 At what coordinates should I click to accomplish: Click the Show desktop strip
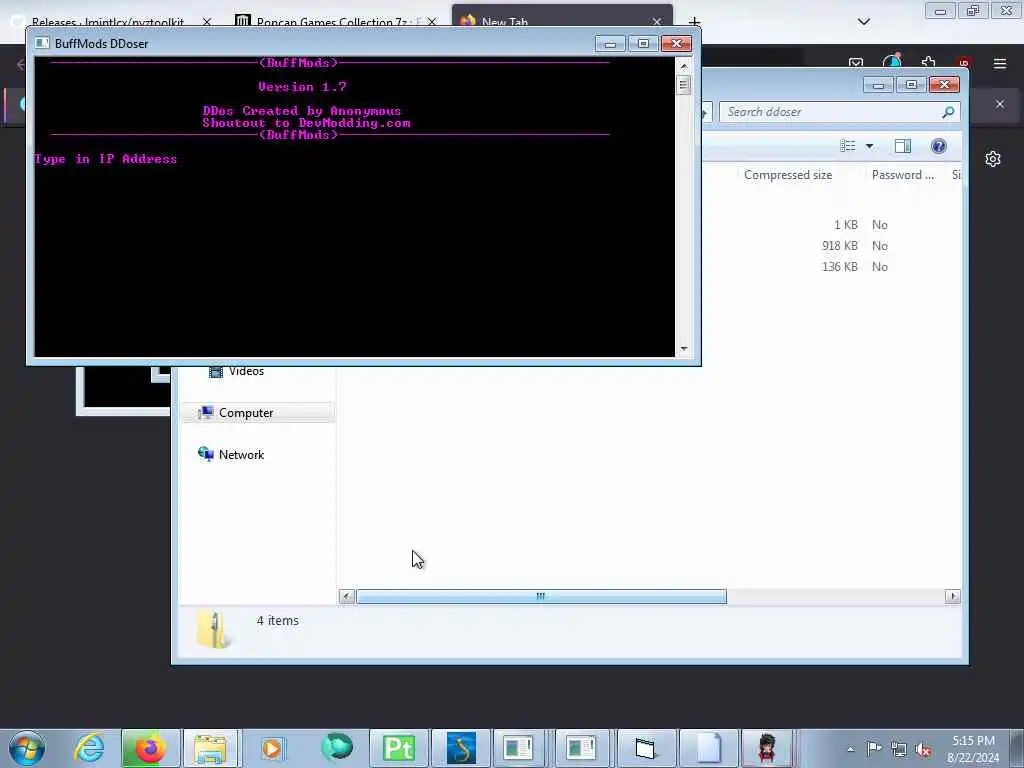(x=1017, y=748)
